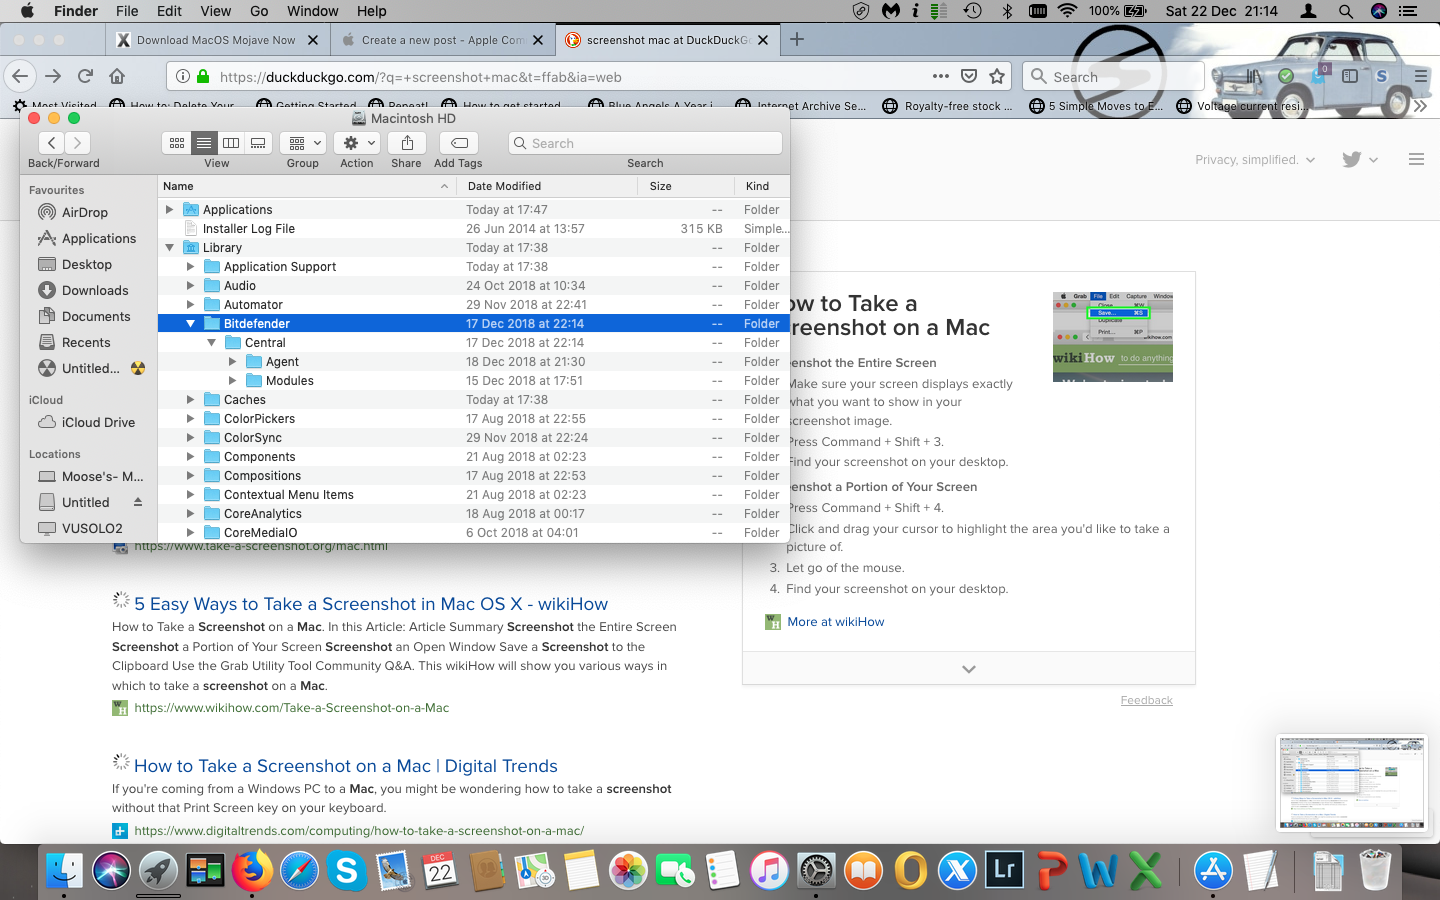Switch to Download MacOS Mojave Now tab
1440x900 pixels.
click(x=218, y=40)
